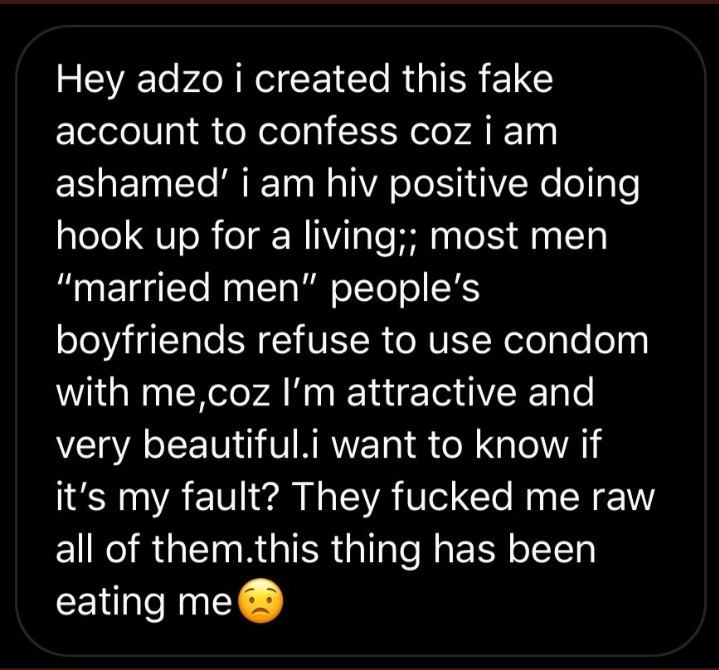Click the worried face emoji
The width and height of the screenshot is (719, 670).
pos(261,602)
